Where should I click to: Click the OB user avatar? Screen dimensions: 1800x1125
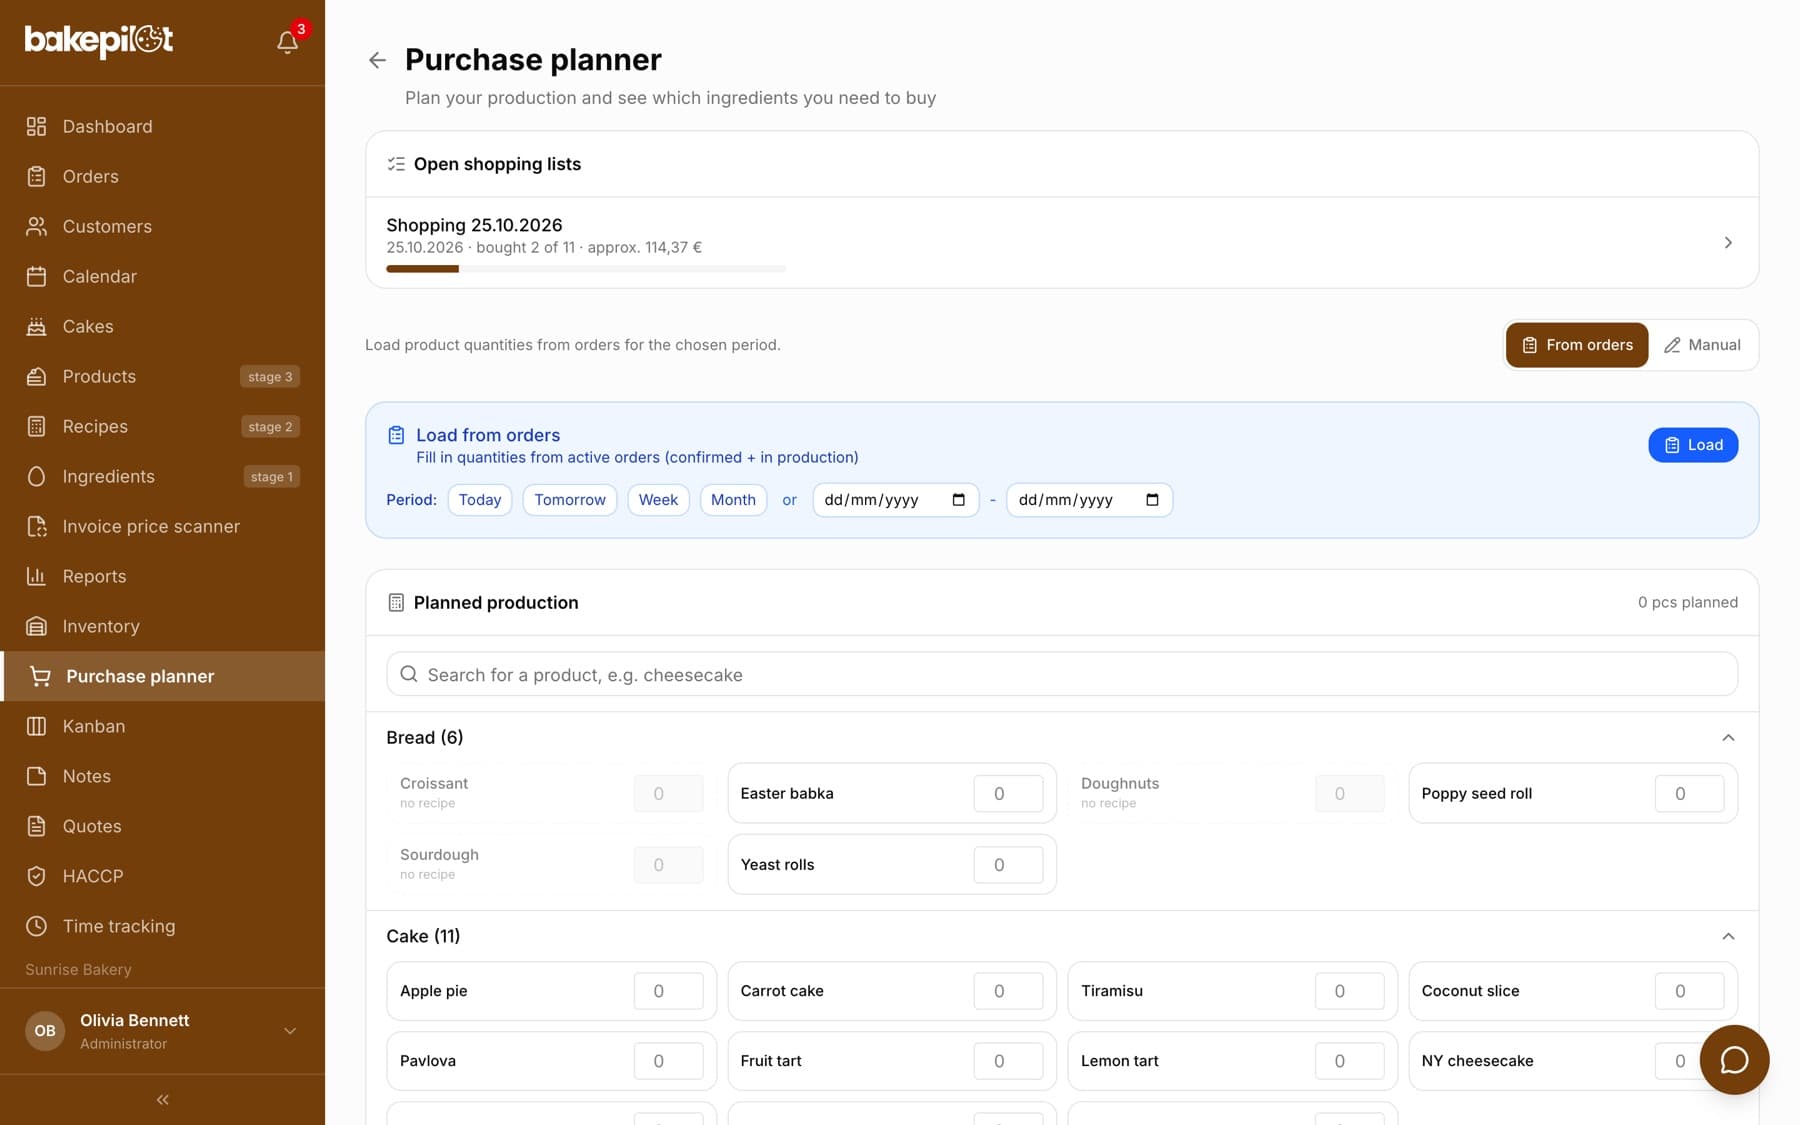click(45, 1031)
